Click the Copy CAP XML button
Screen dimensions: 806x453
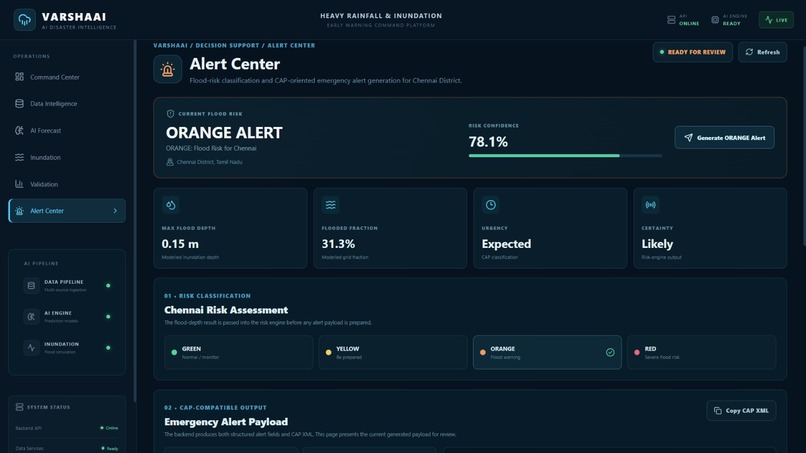pyautogui.click(x=741, y=410)
